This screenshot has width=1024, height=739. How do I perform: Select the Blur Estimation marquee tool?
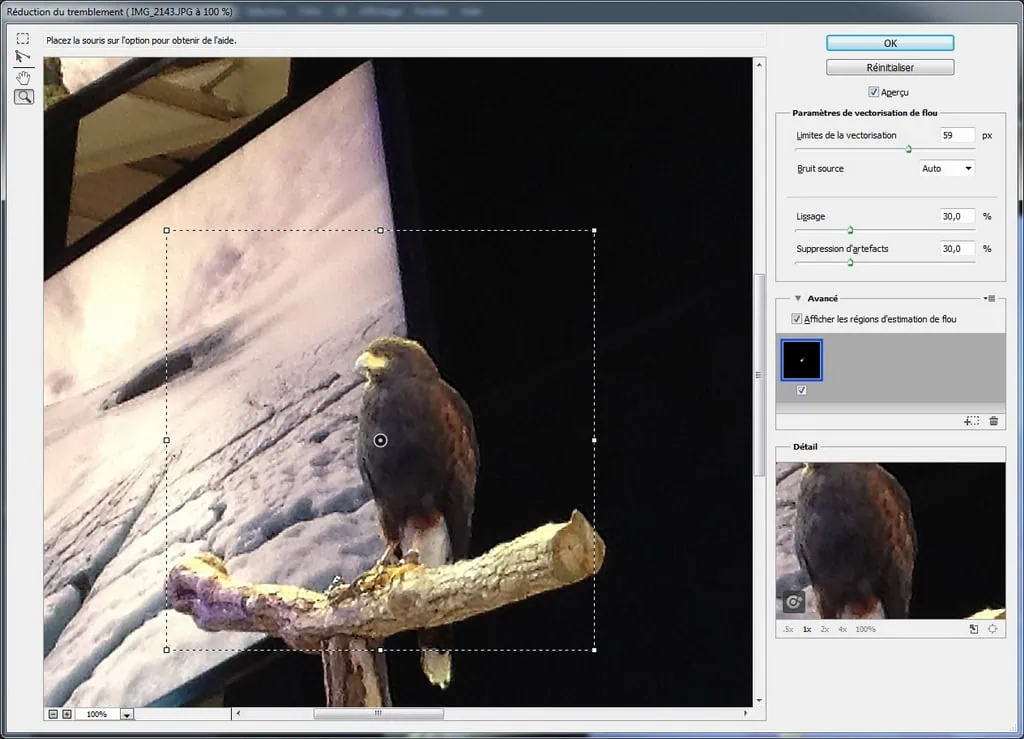tap(23, 39)
